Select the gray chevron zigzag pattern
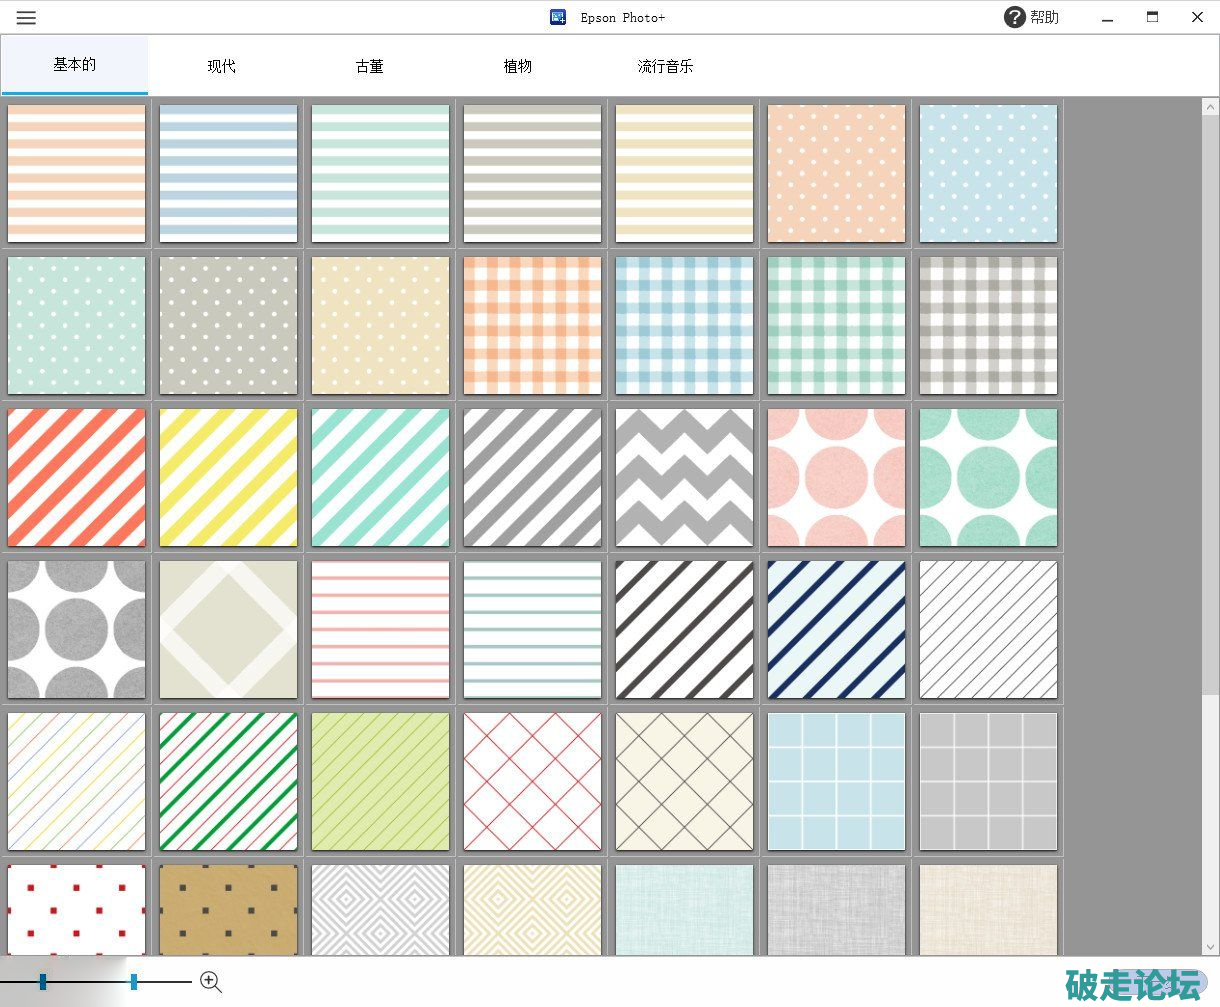This screenshot has height=1007, width=1220. (684, 477)
